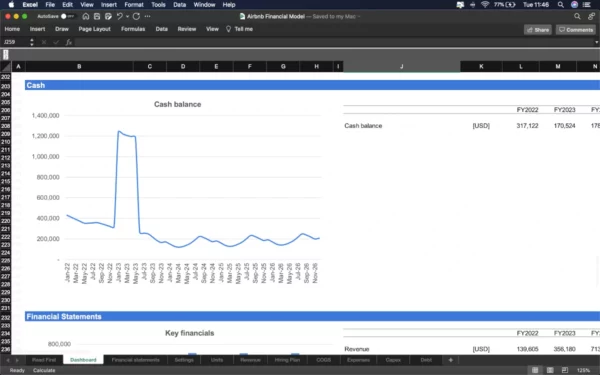Click the Cash balance row label
This screenshot has height=375, width=600.
363,126
